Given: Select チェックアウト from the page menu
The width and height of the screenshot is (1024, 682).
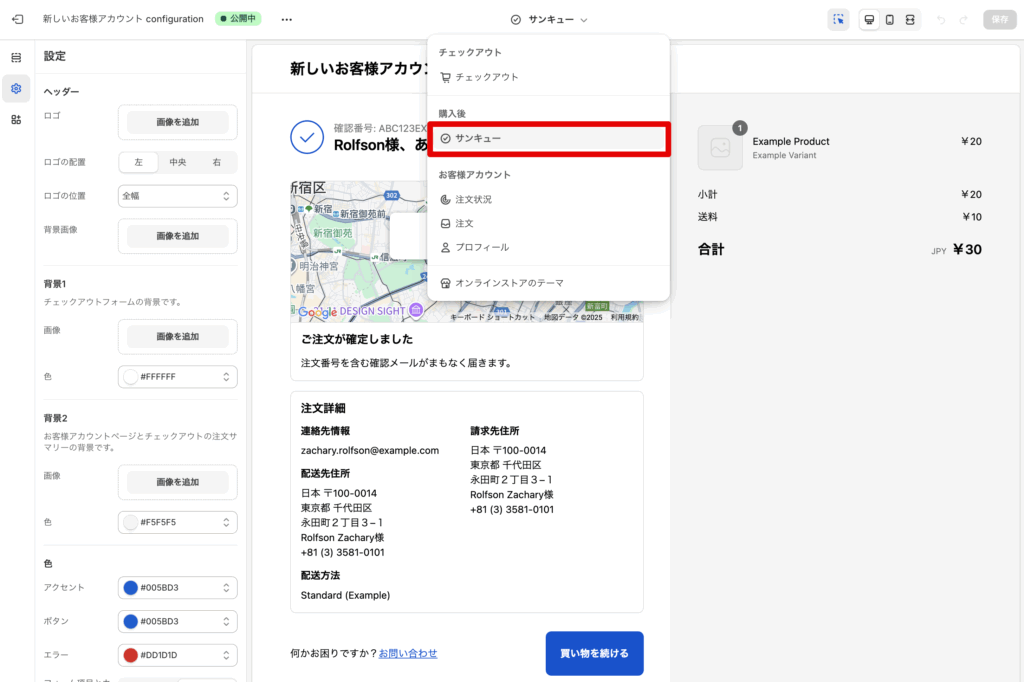Looking at the screenshot, I should tap(549, 77).
